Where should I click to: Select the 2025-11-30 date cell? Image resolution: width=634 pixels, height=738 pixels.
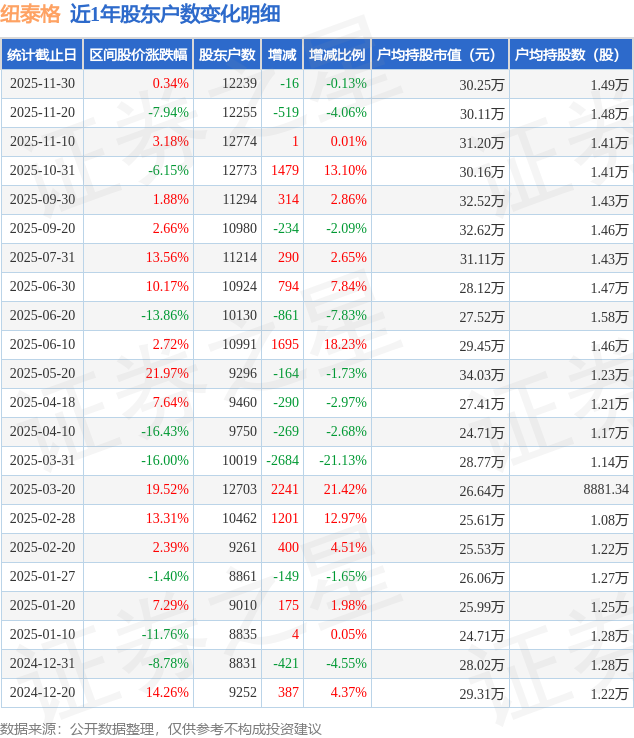tap(43, 84)
